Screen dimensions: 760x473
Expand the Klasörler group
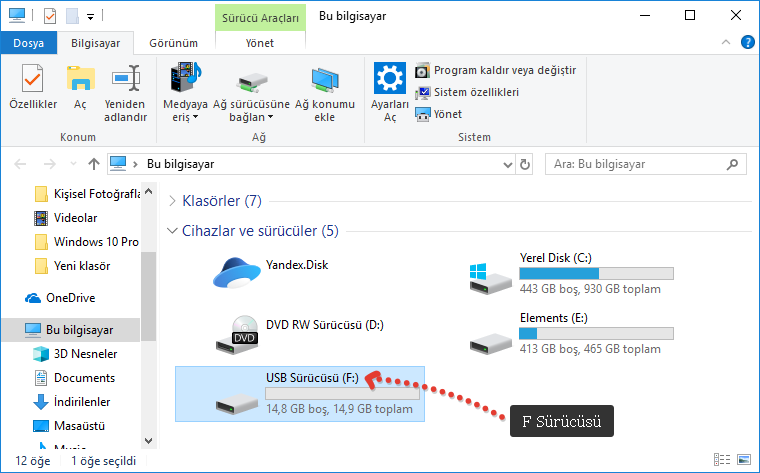tap(173, 201)
